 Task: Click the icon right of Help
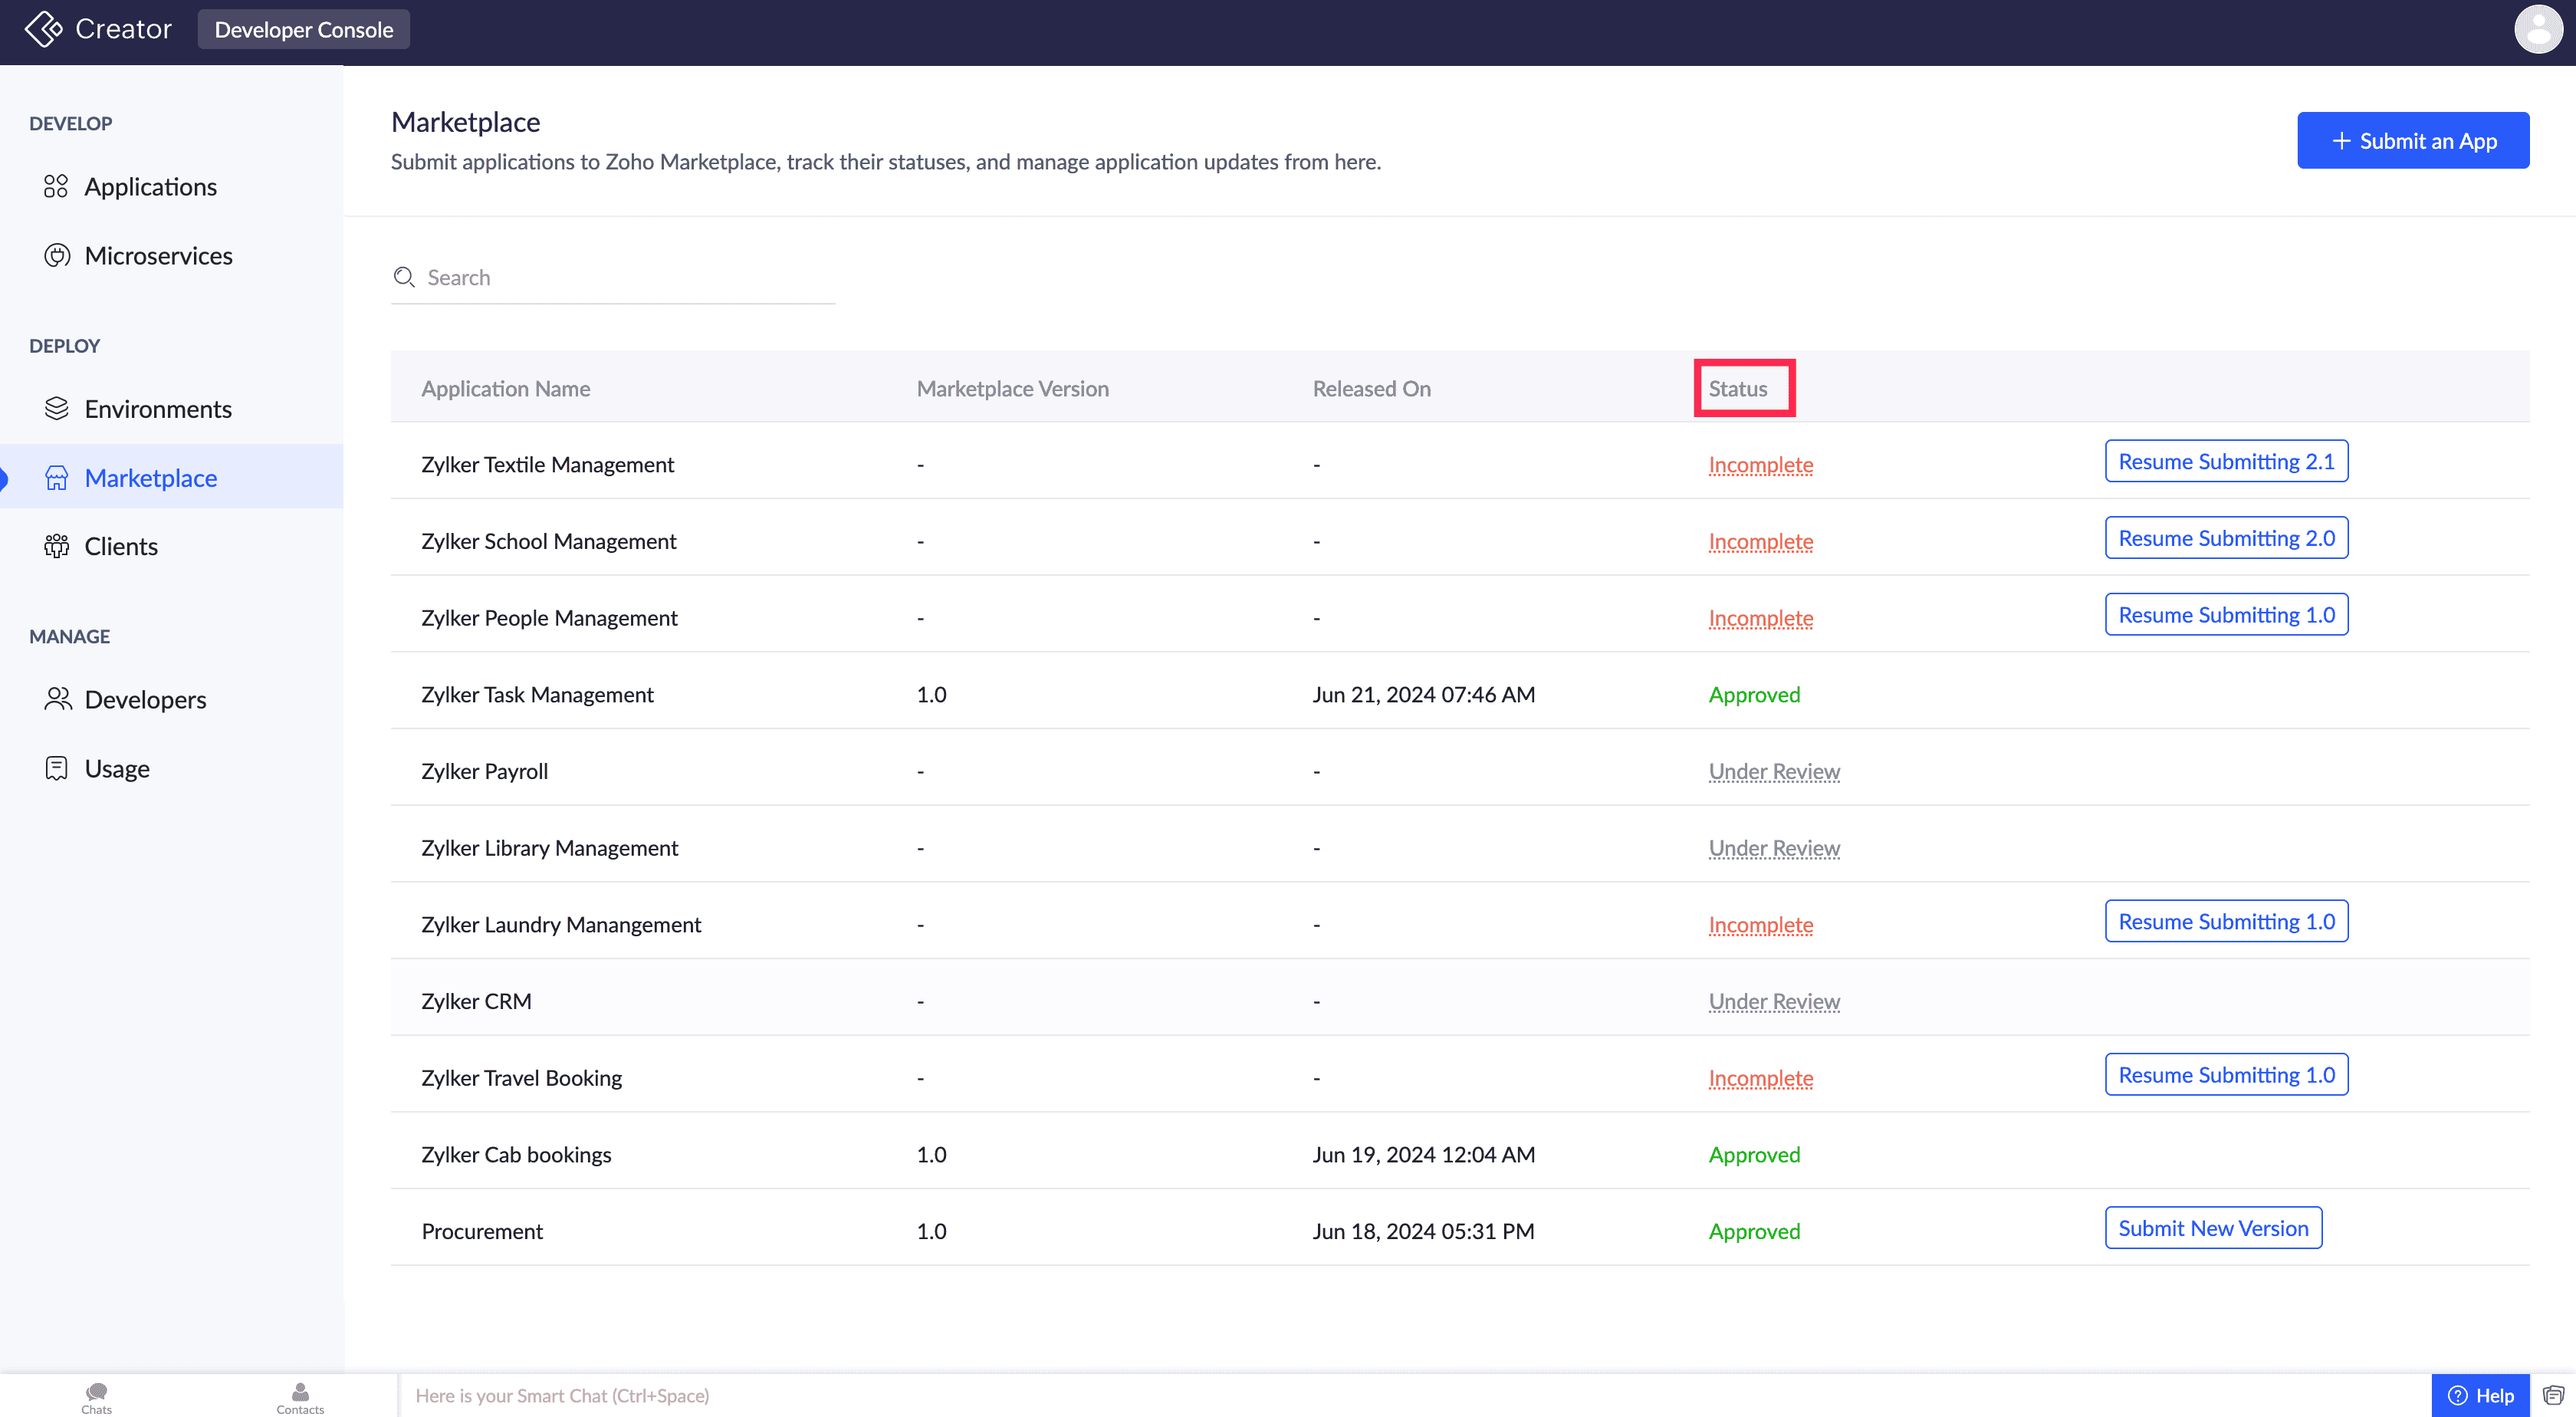pos(2552,1395)
